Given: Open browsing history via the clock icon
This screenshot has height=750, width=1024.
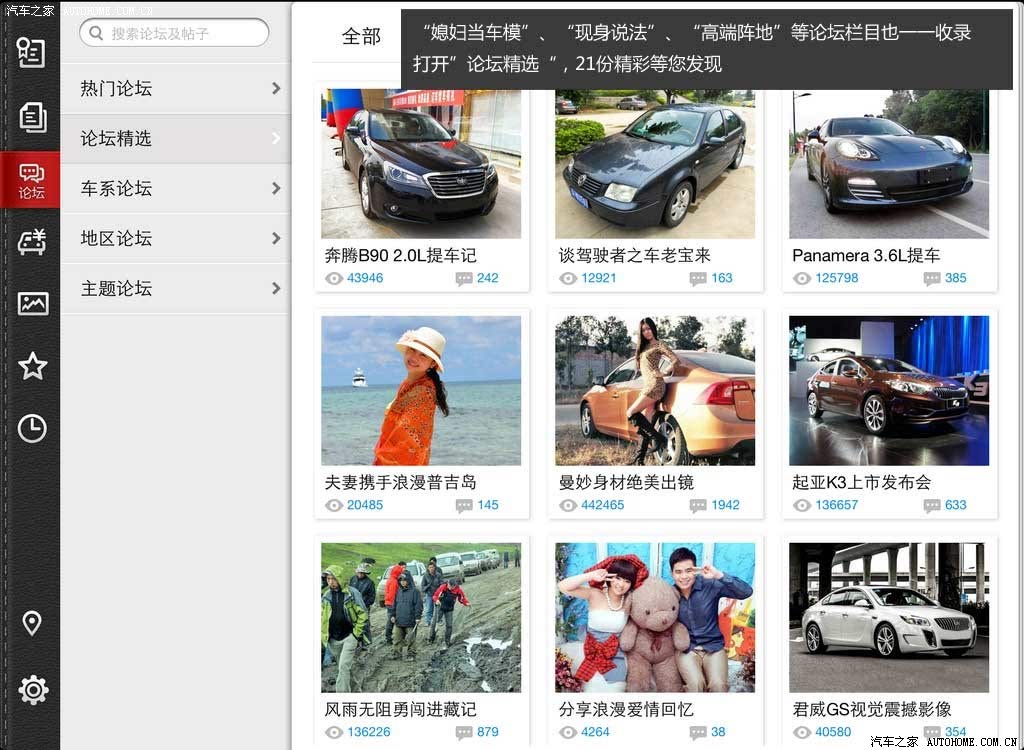Looking at the screenshot, I should click(31, 428).
